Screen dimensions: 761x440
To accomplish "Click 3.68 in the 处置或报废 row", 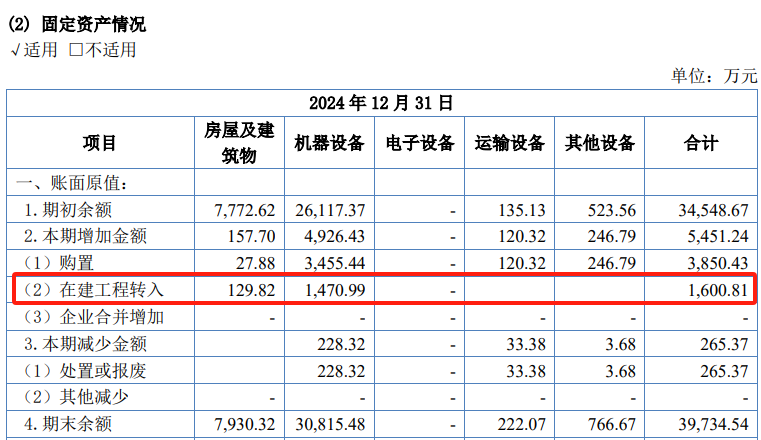I will (620, 372).
